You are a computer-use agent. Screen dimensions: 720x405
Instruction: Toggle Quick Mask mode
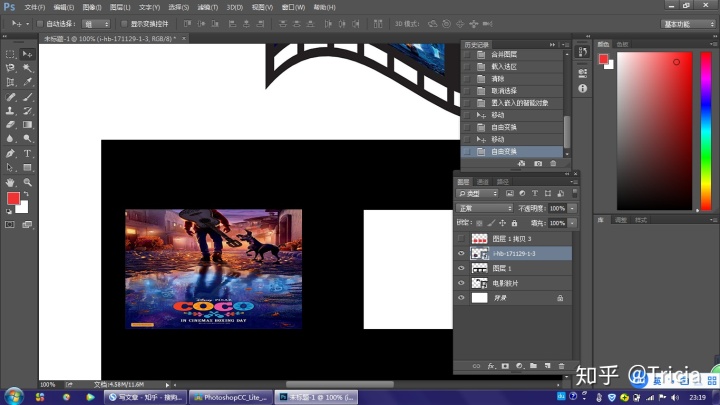coord(10,225)
